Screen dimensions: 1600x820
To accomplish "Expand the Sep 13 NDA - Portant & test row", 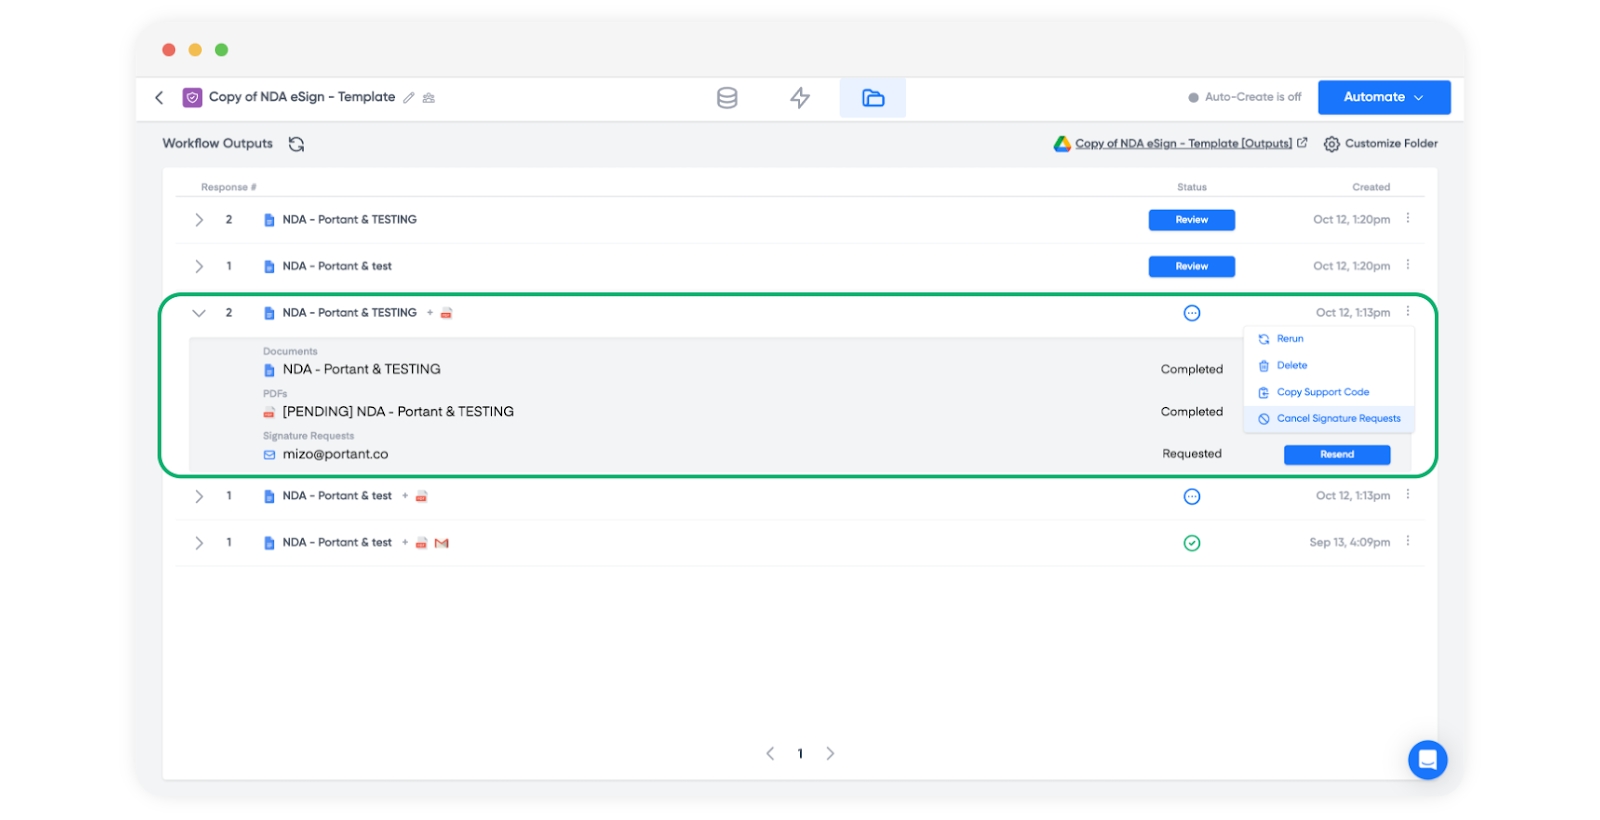I will coord(199,543).
